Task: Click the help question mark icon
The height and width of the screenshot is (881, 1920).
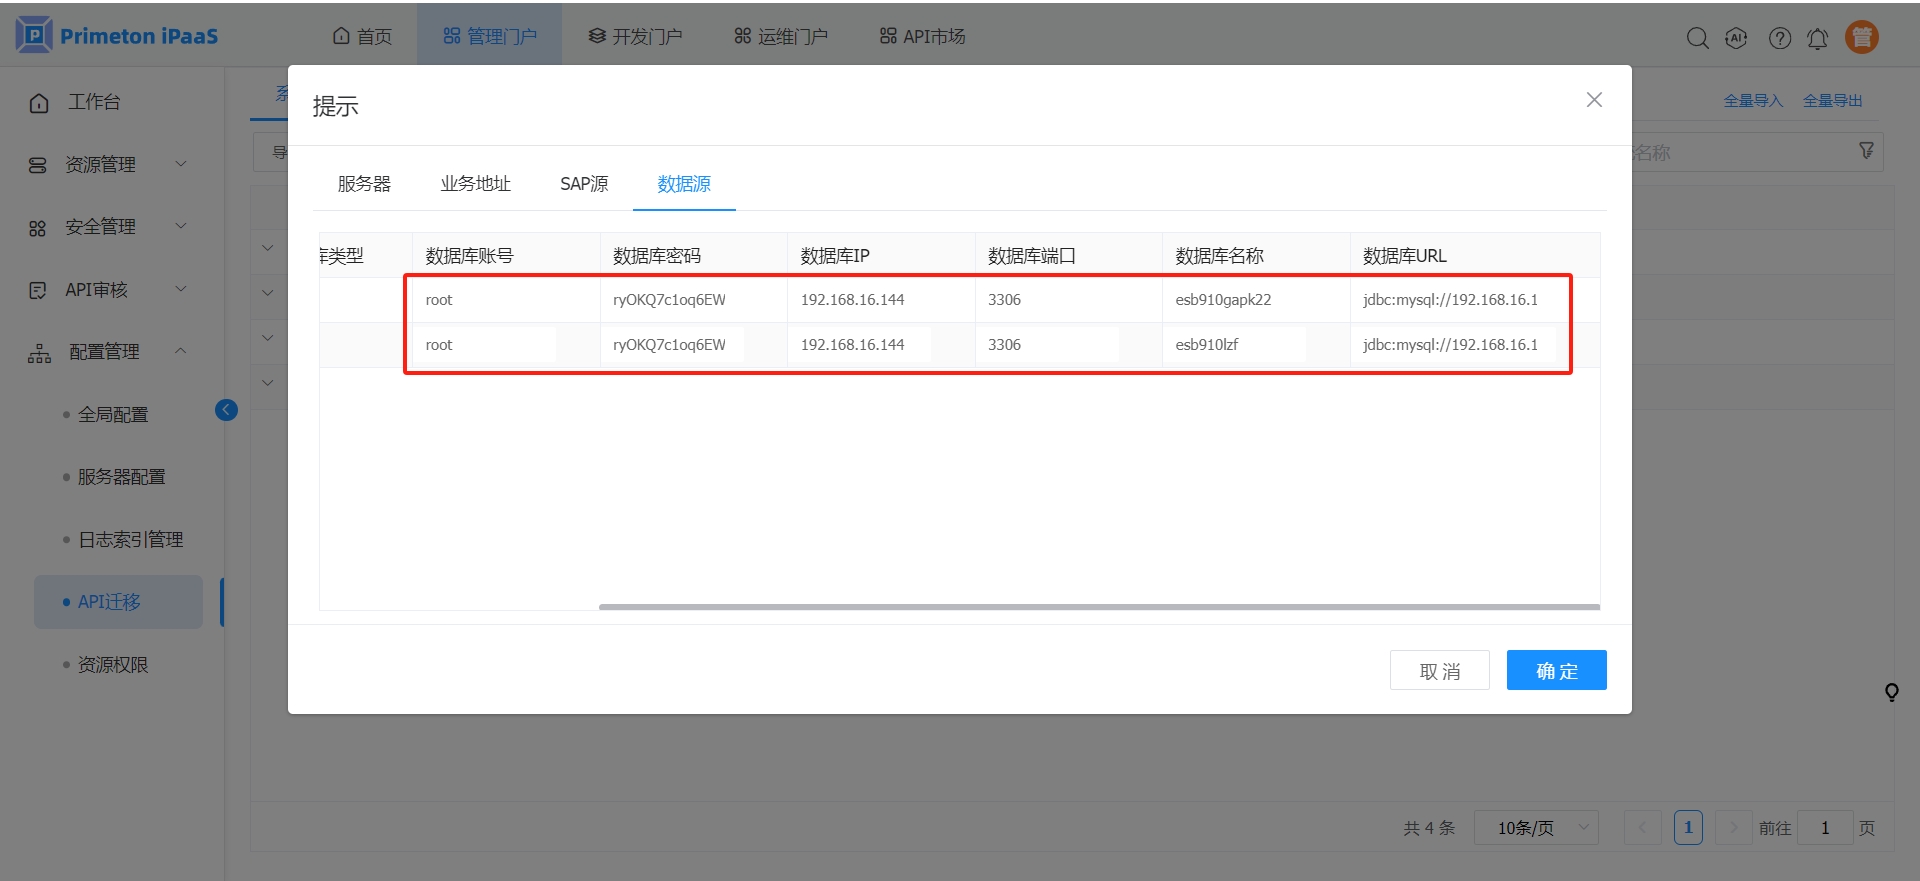Action: pos(1779,38)
